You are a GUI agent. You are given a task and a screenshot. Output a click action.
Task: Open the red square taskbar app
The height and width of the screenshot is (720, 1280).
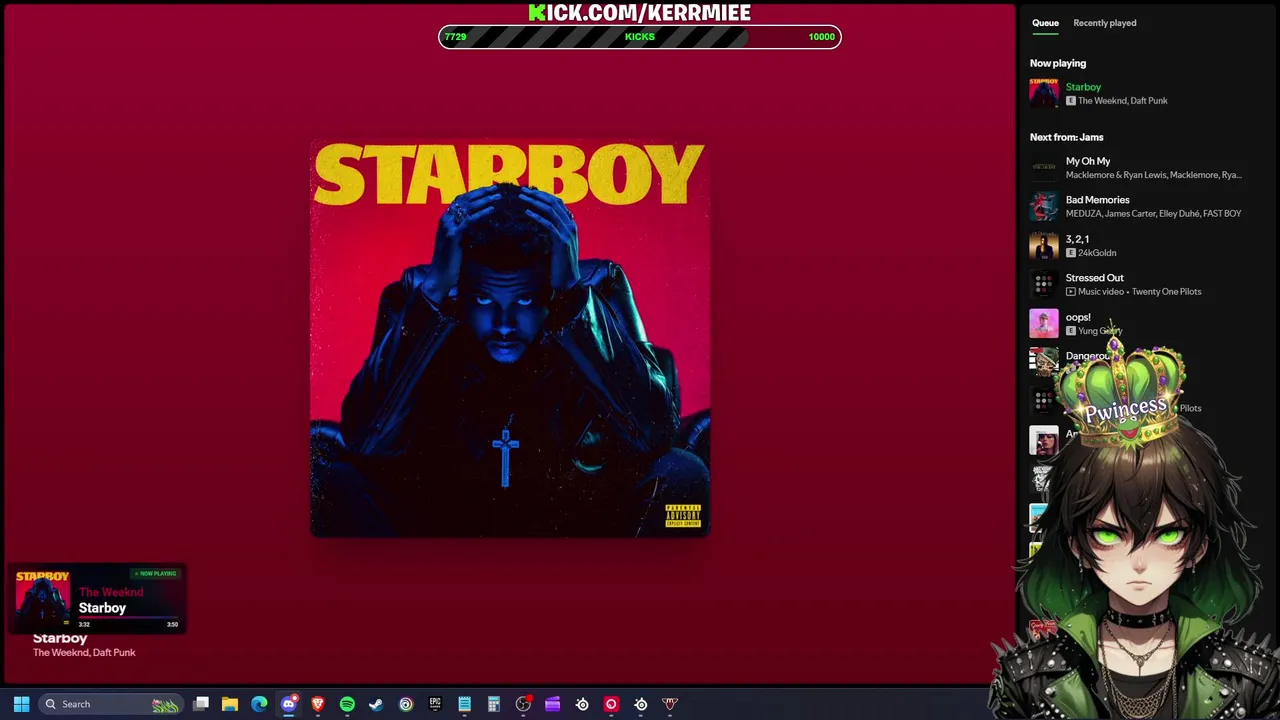point(611,704)
